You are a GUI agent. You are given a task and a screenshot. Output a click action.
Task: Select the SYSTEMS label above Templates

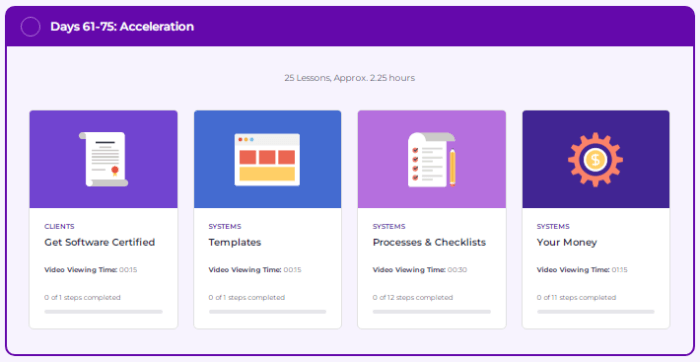225,227
